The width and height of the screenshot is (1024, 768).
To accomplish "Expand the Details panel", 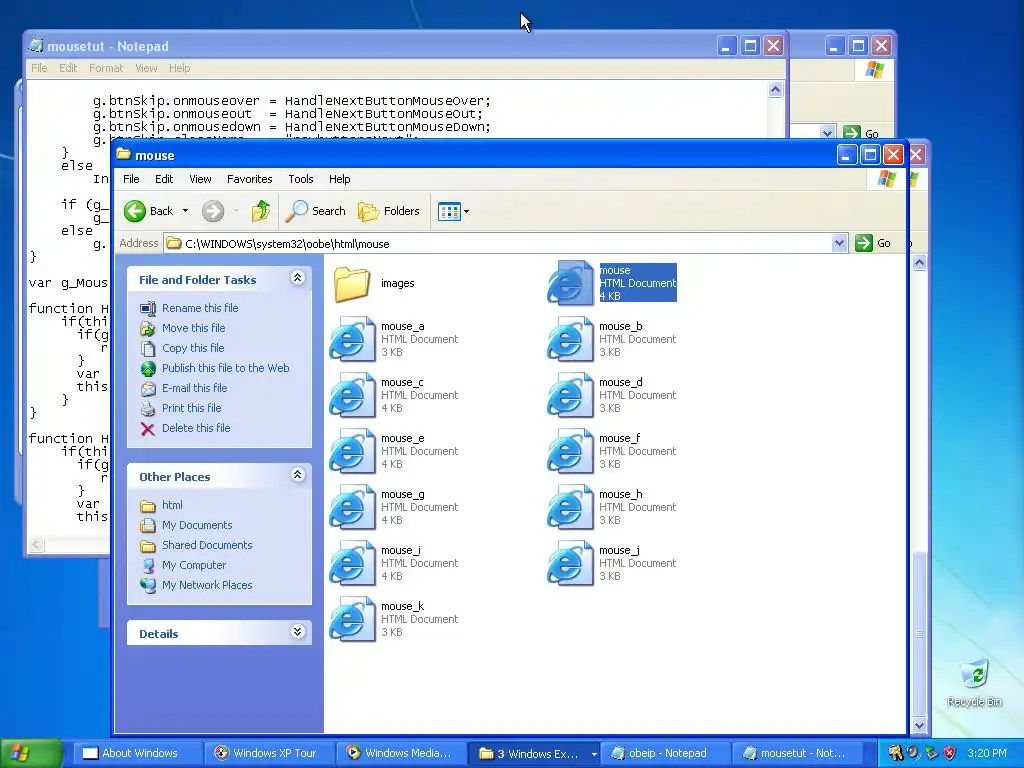I will point(297,632).
